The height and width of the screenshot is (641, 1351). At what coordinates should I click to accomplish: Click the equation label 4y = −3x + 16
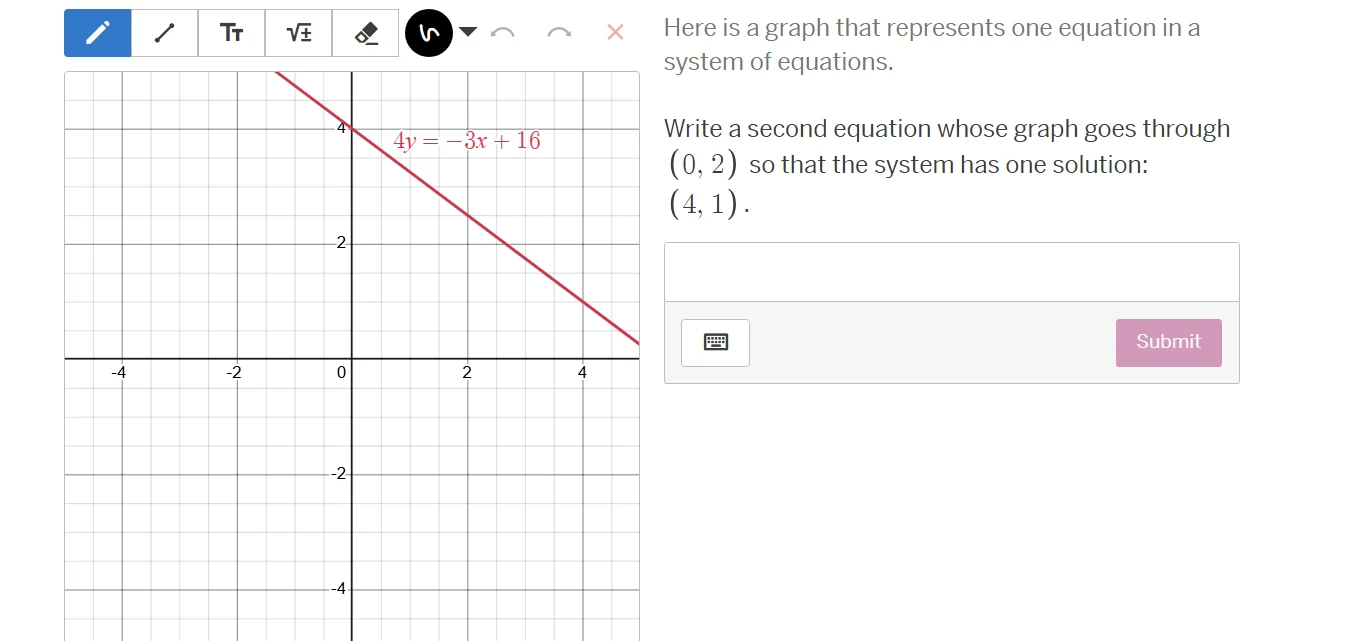click(466, 140)
